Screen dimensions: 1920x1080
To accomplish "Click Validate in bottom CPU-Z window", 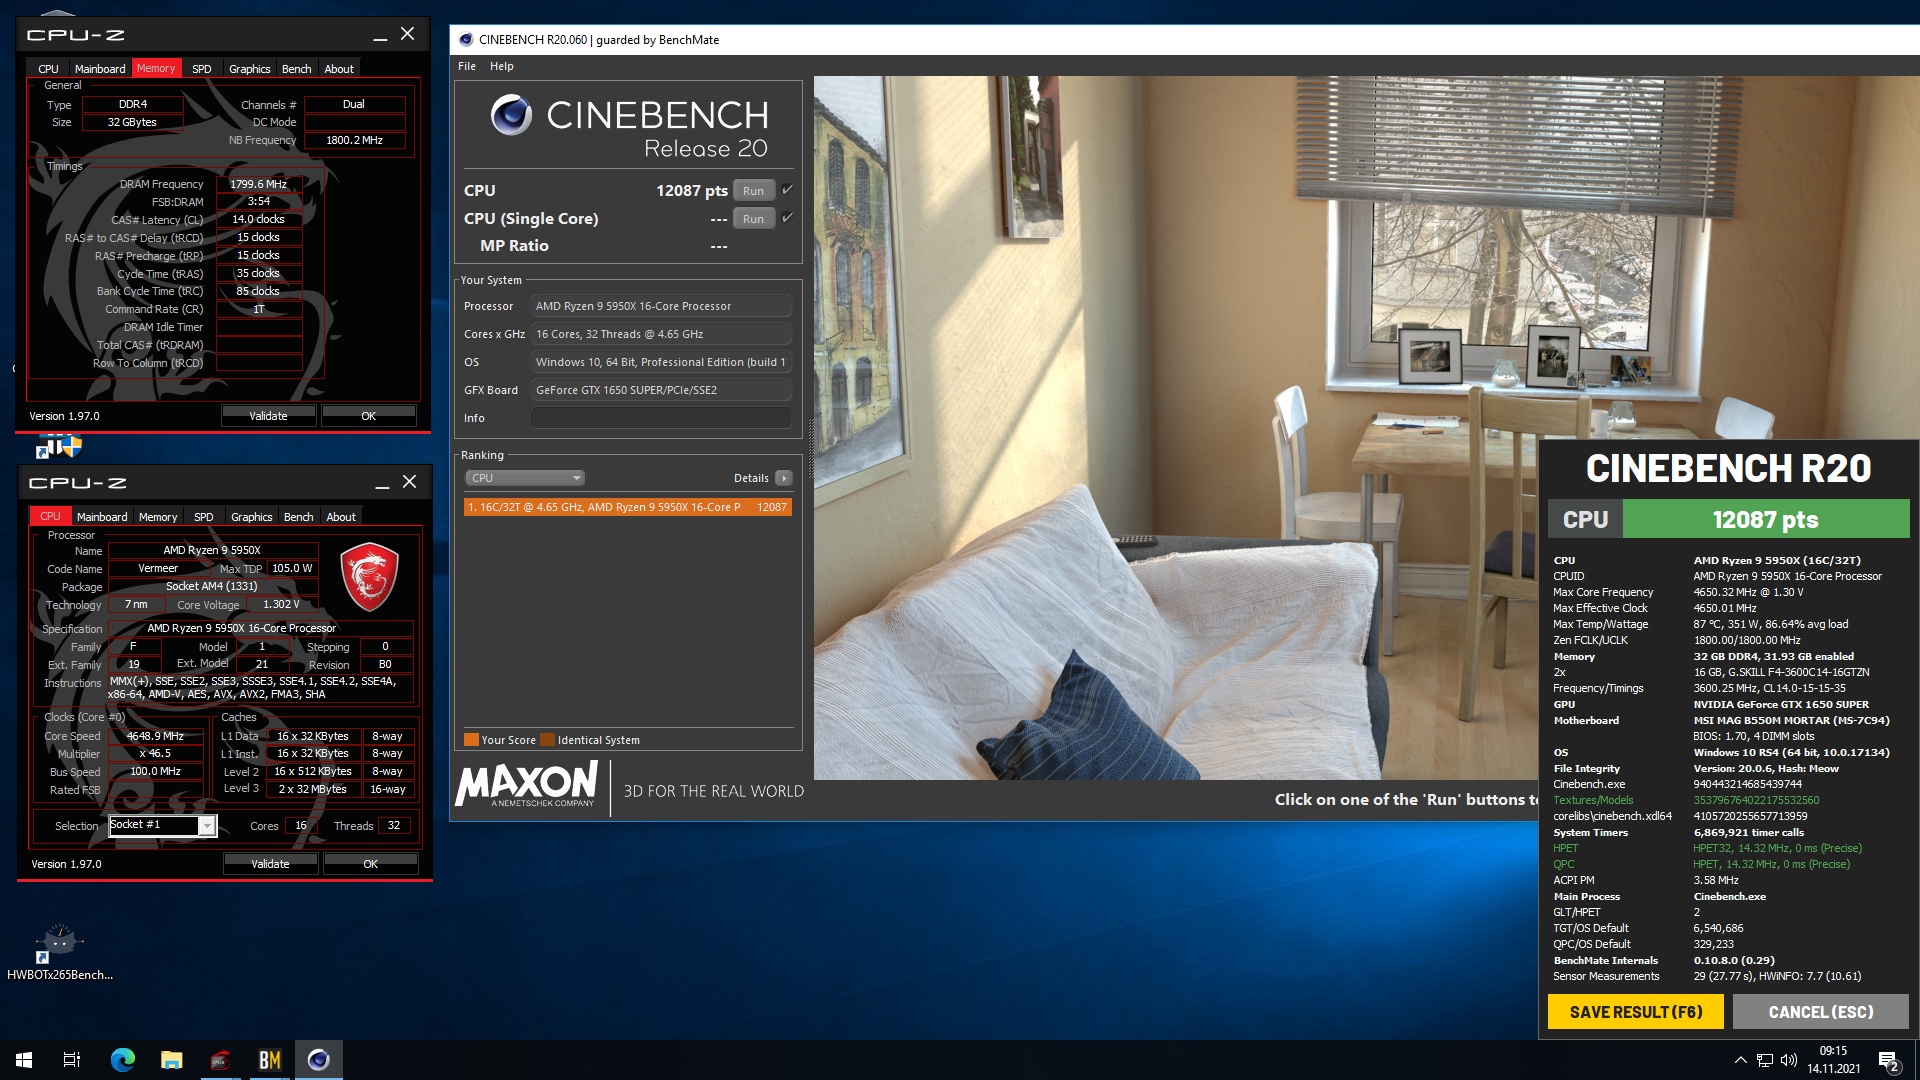I will tap(270, 864).
